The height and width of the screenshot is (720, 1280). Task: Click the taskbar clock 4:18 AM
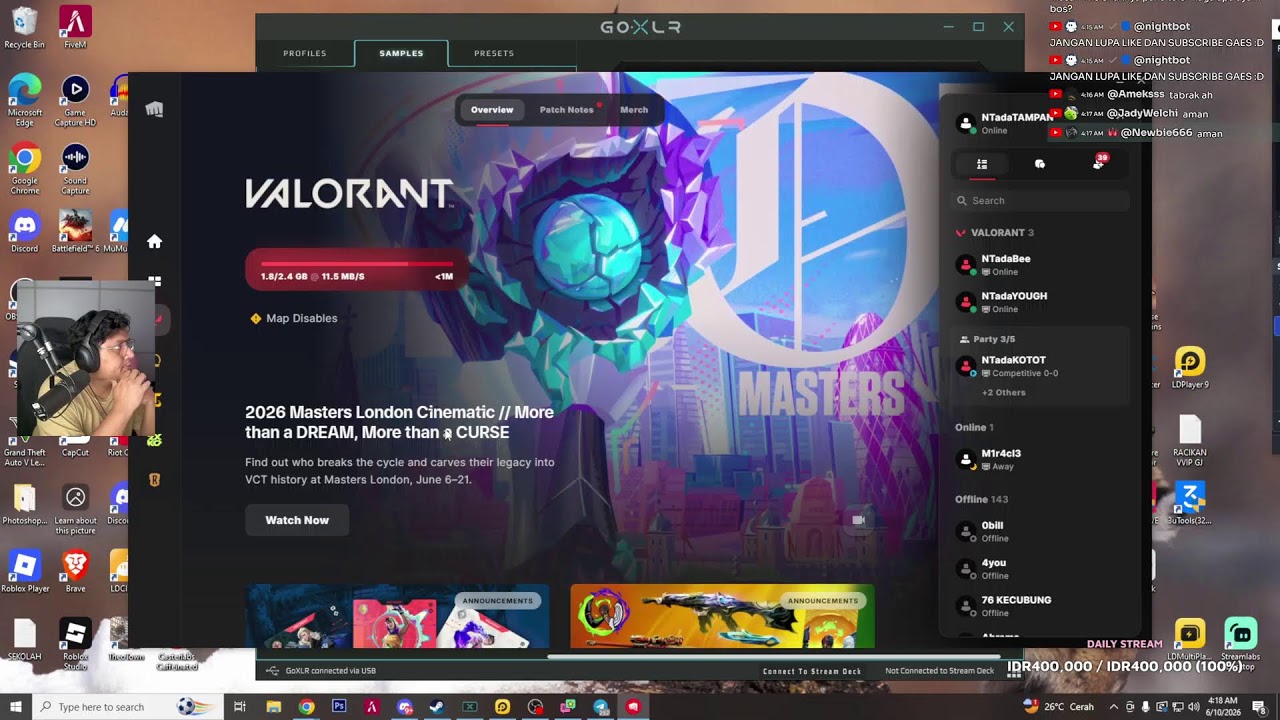point(1223,707)
